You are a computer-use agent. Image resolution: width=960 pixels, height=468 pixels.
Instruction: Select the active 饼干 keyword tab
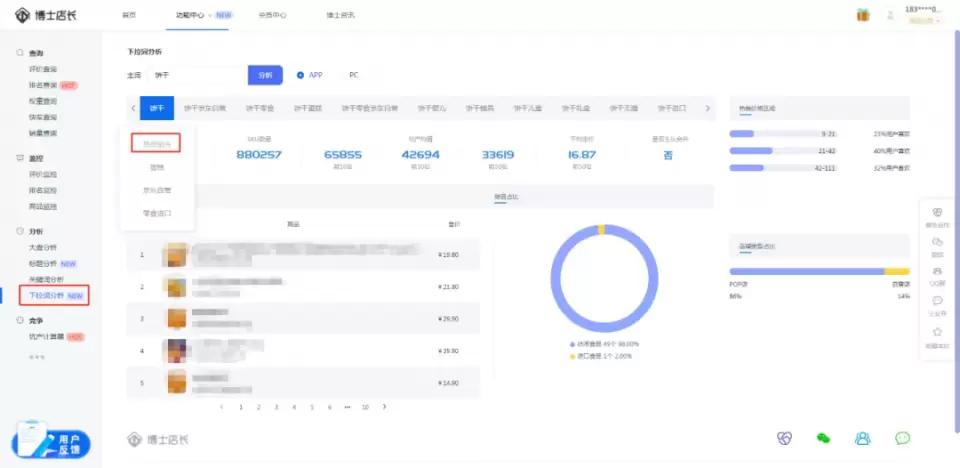point(157,108)
